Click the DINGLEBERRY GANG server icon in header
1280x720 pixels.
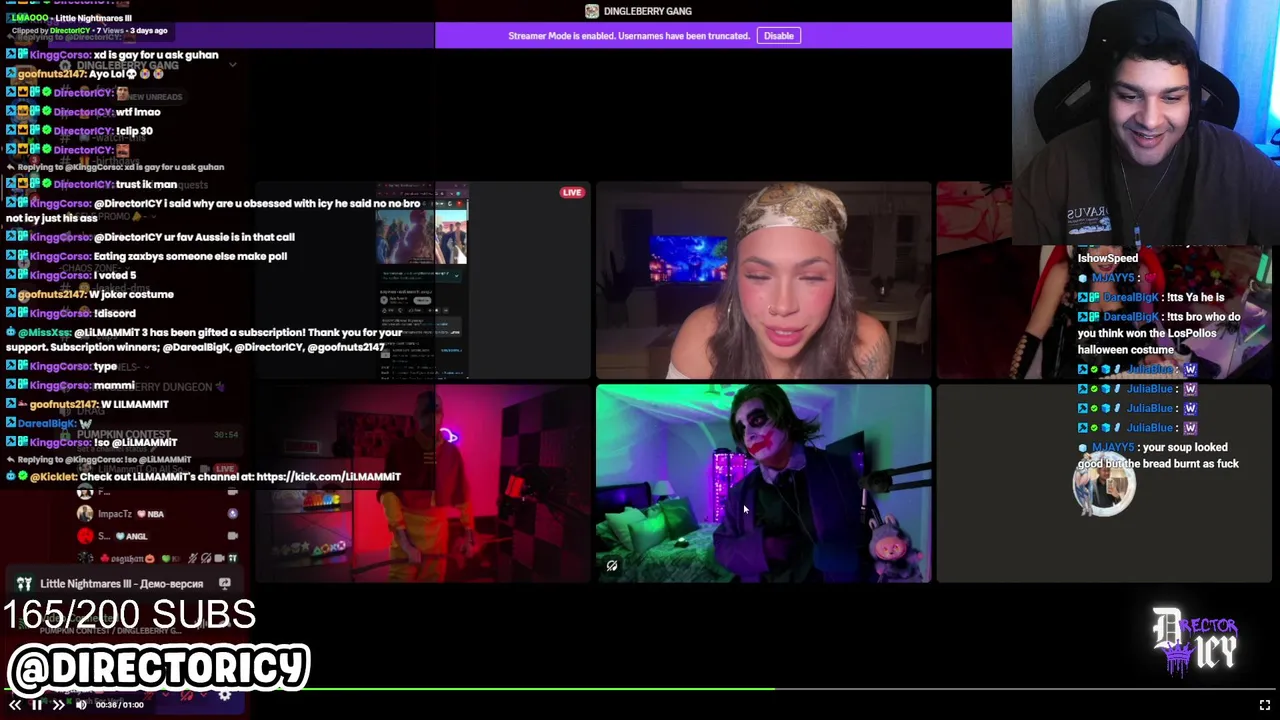592,11
